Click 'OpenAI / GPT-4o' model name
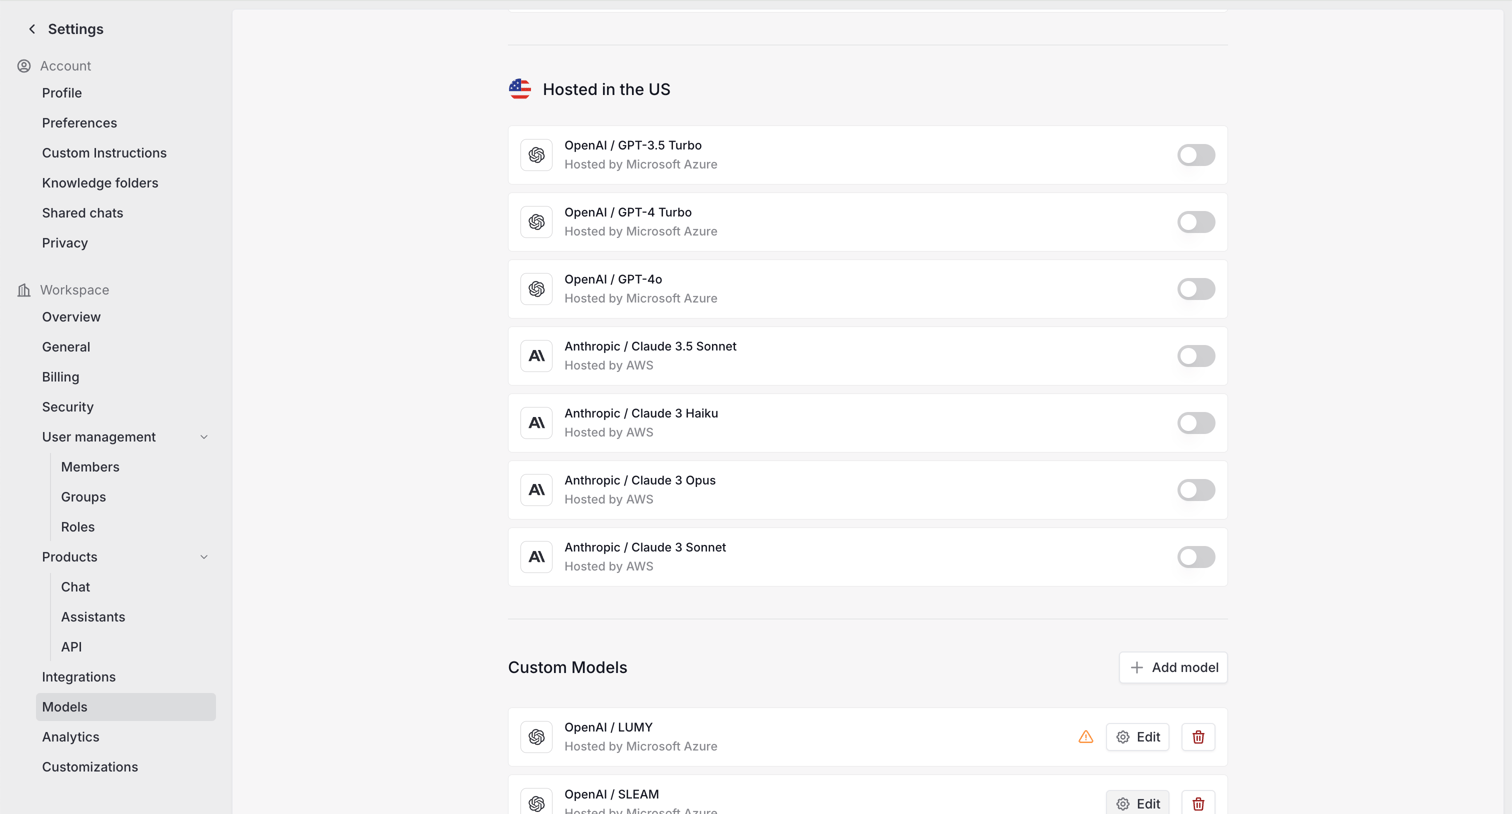This screenshot has height=814, width=1512. [613, 279]
